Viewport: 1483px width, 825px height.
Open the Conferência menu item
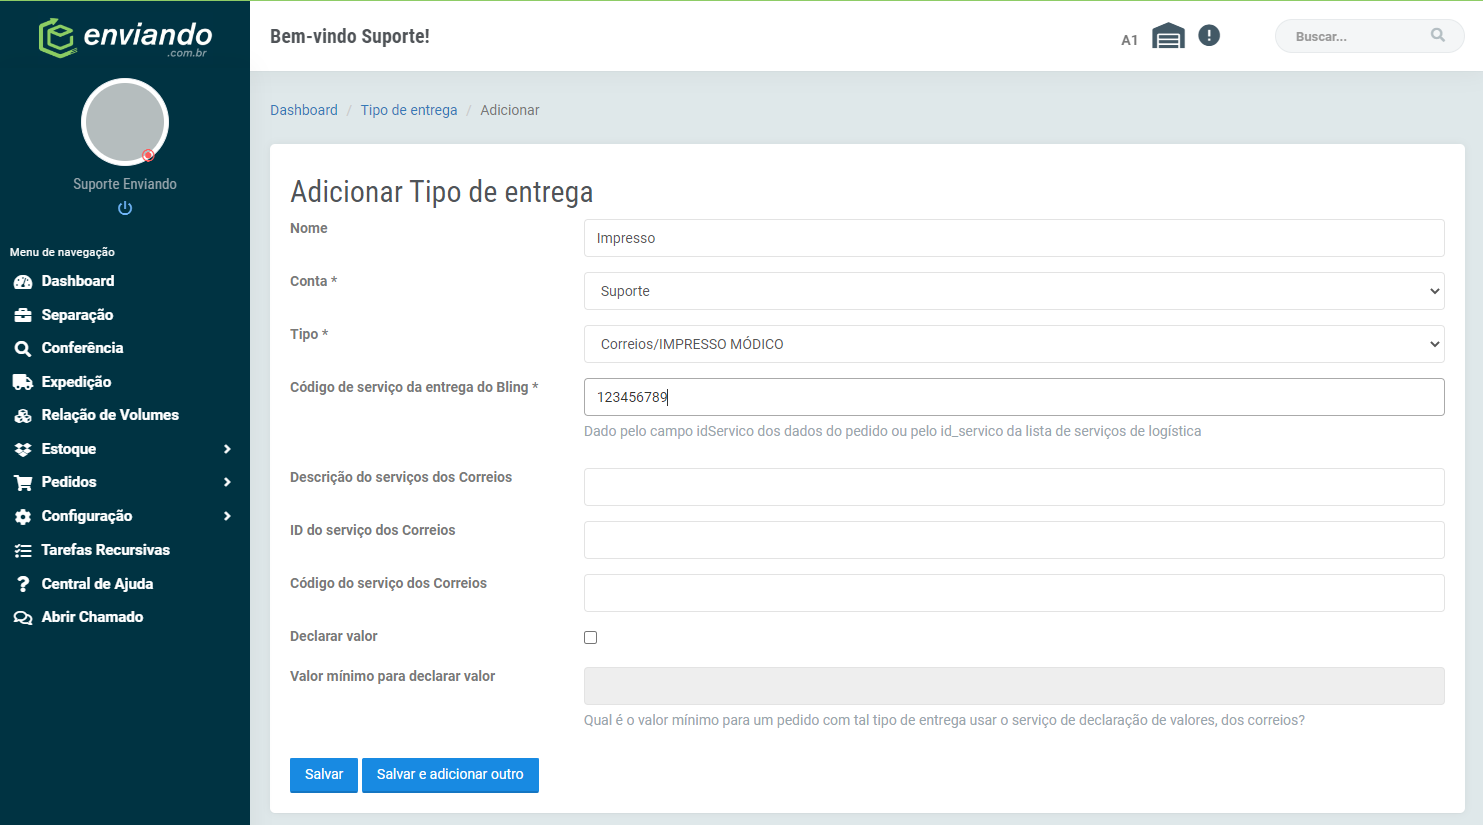tap(82, 348)
